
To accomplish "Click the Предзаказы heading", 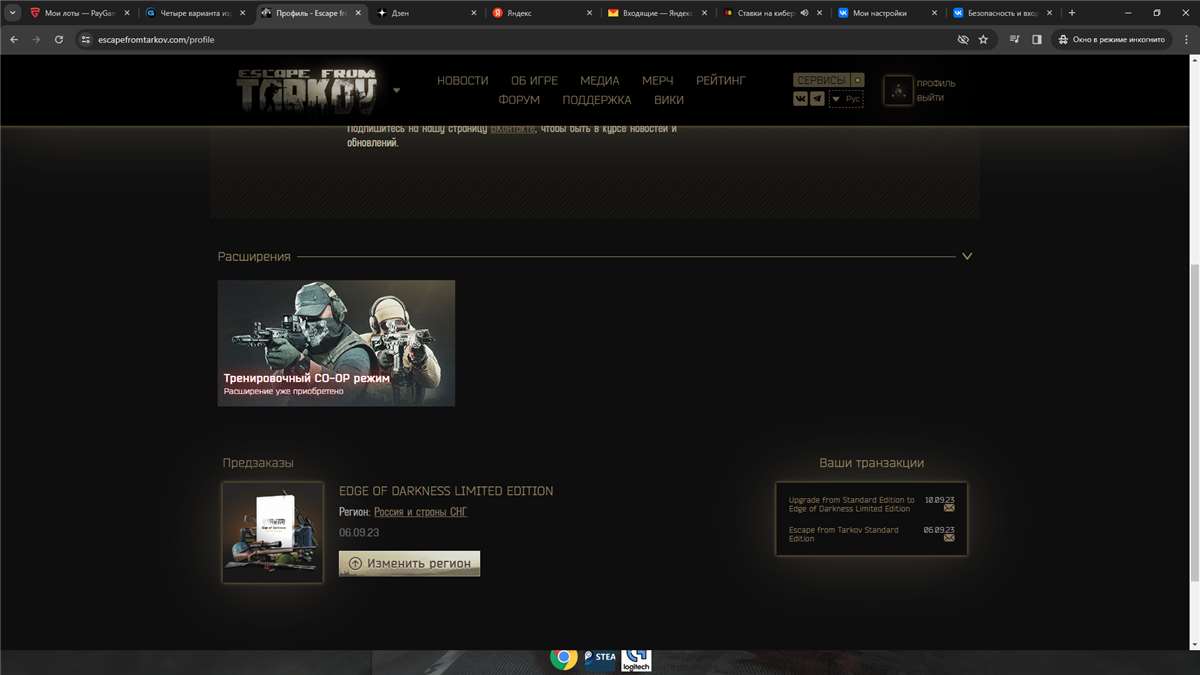I will 258,463.
